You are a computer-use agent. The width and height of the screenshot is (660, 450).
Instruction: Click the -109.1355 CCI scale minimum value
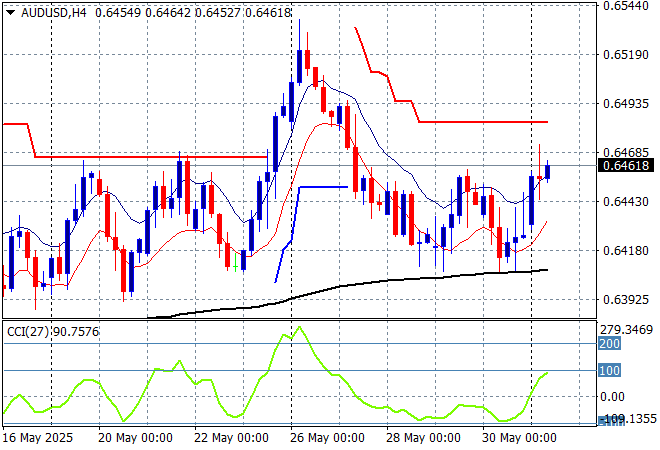(626, 420)
